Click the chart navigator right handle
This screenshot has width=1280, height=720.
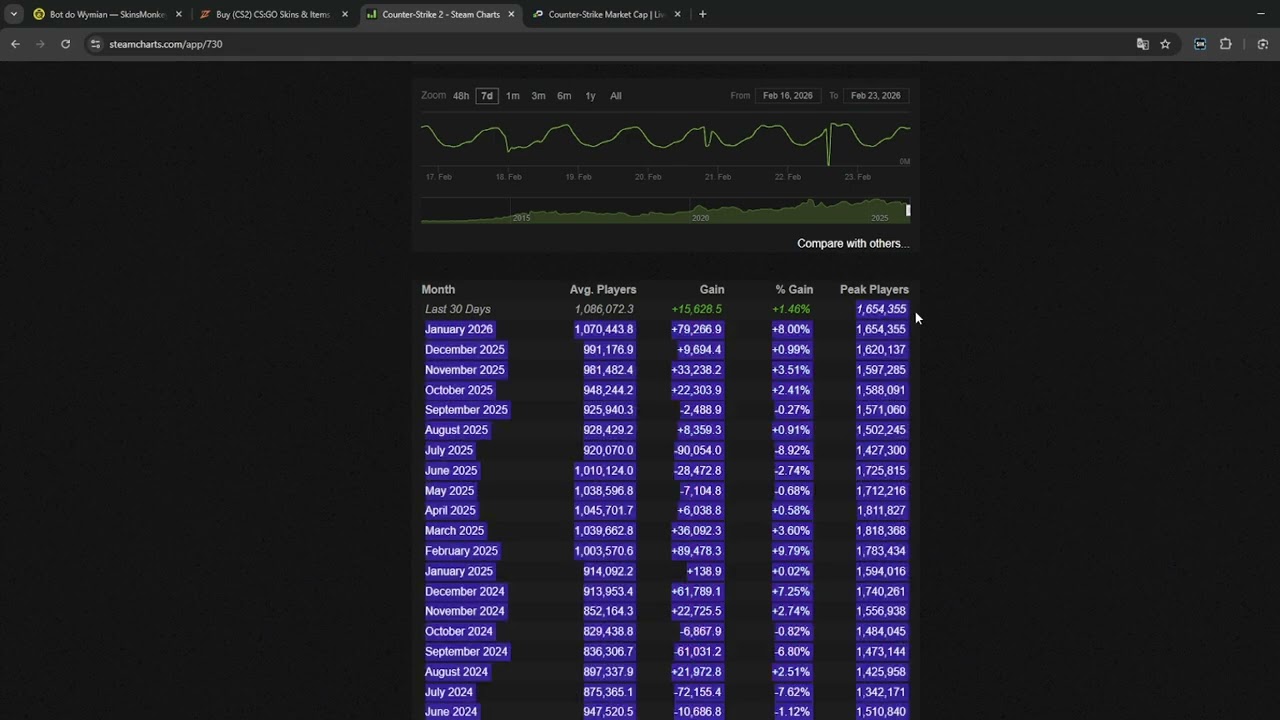pyautogui.click(x=908, y=210)
